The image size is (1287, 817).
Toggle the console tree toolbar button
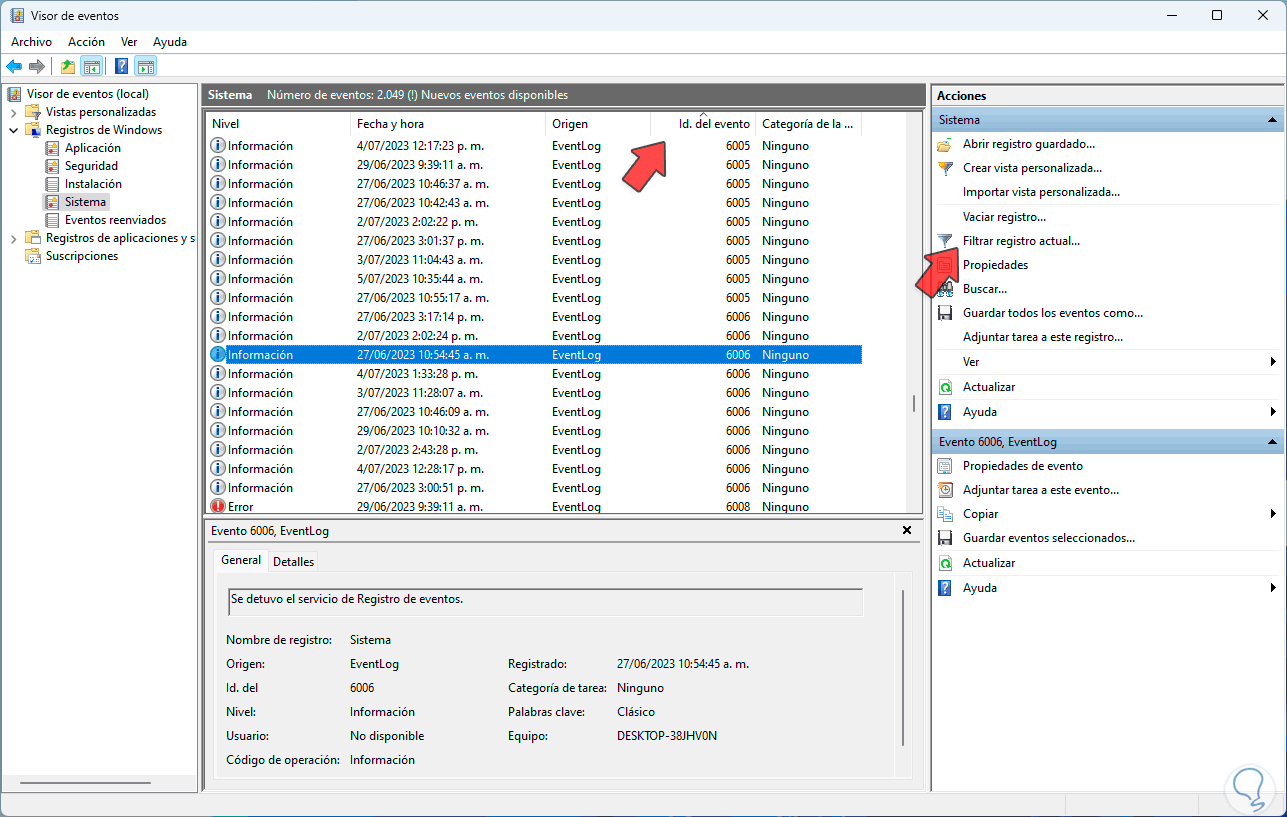point(91,67)
